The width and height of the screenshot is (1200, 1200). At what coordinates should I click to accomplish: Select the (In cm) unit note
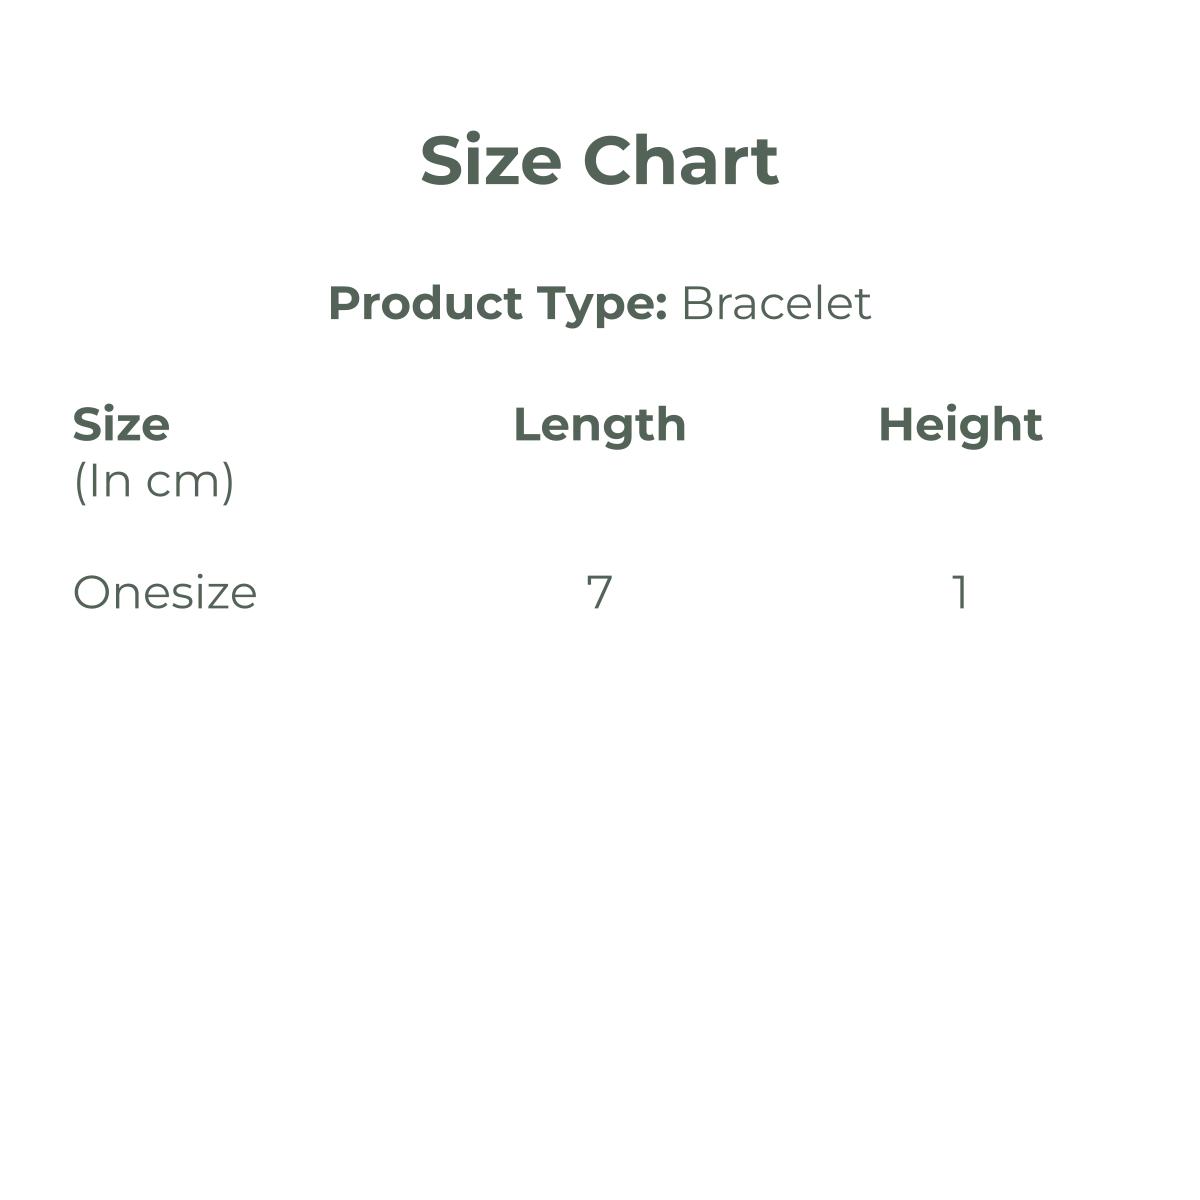154,481
